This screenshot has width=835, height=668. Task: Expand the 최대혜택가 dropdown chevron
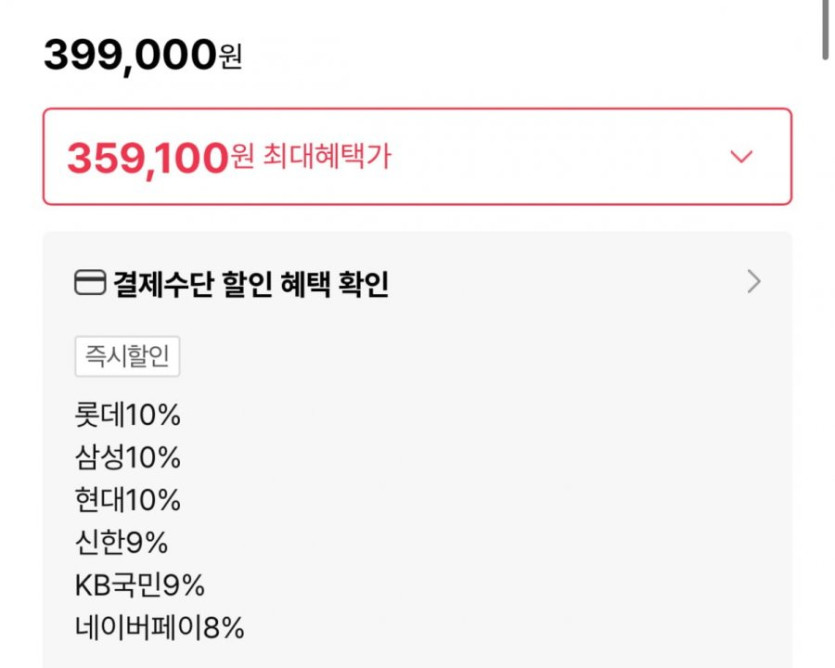pos(741,157)
